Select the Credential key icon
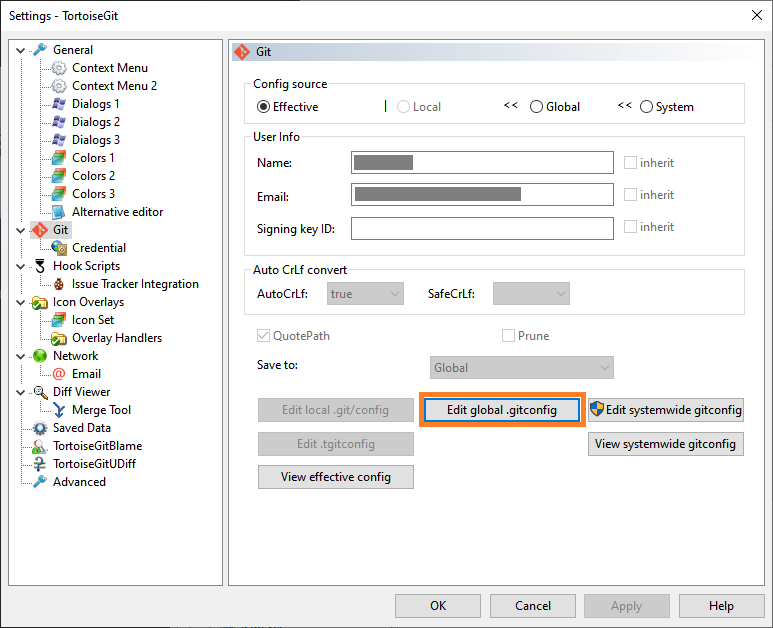Viewport: 773px width, 628px height. 59,248
